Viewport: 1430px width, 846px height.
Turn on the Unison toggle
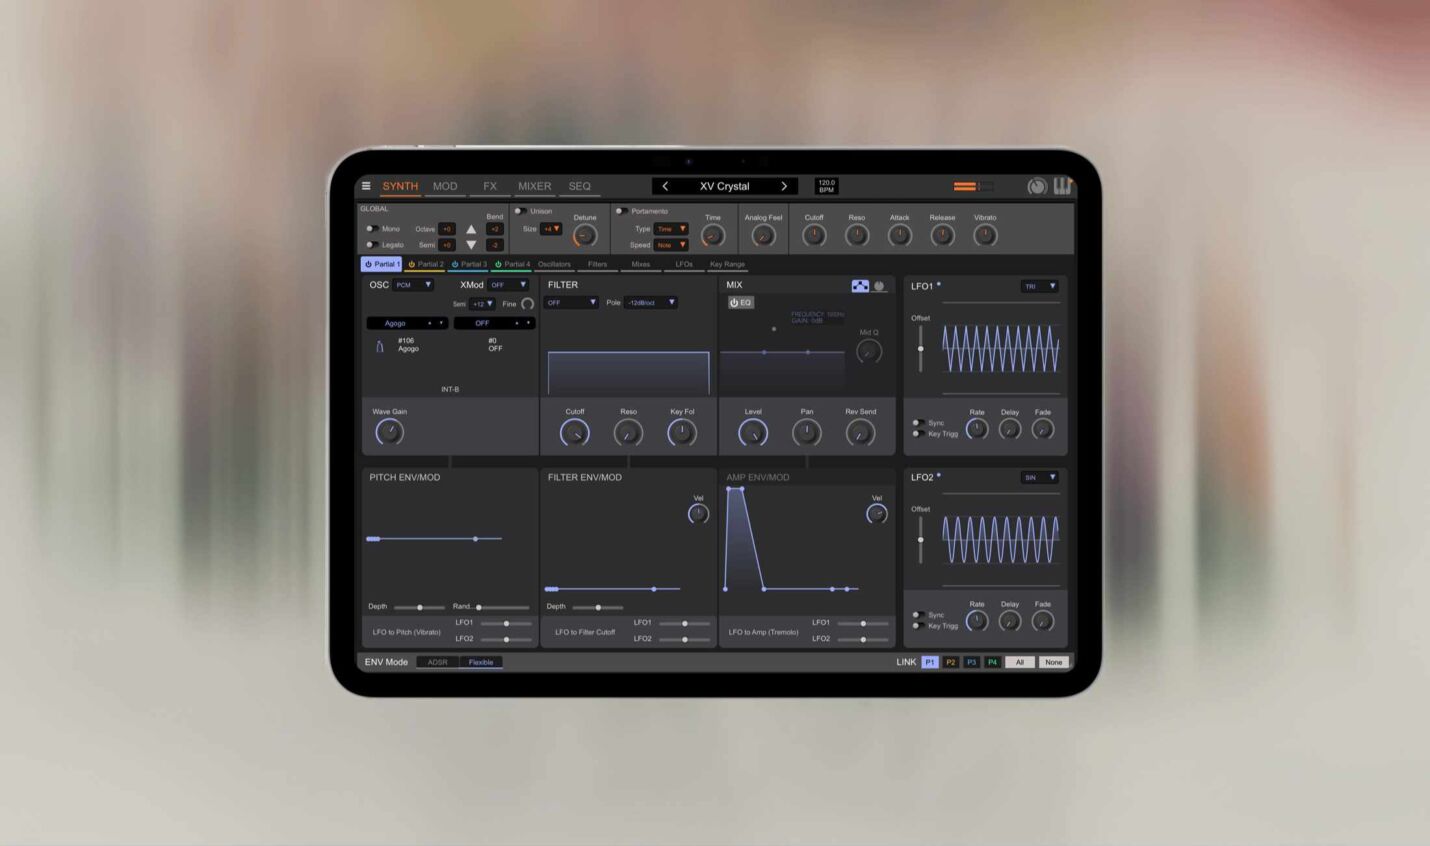click(520, 211)
